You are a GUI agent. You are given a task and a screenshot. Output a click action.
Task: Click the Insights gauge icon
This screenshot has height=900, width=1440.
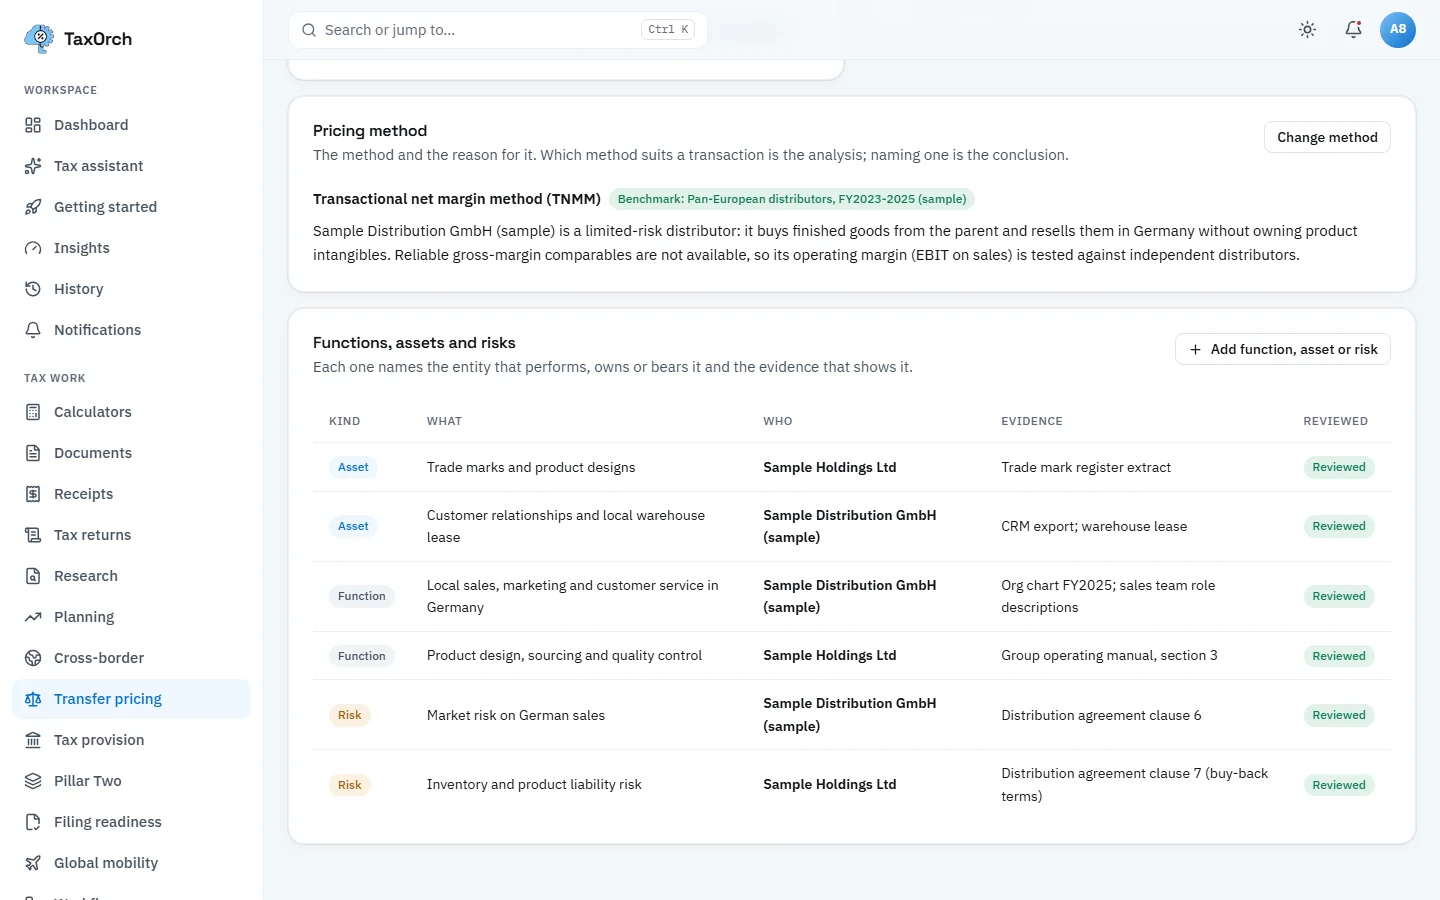[x=33, y=248]
